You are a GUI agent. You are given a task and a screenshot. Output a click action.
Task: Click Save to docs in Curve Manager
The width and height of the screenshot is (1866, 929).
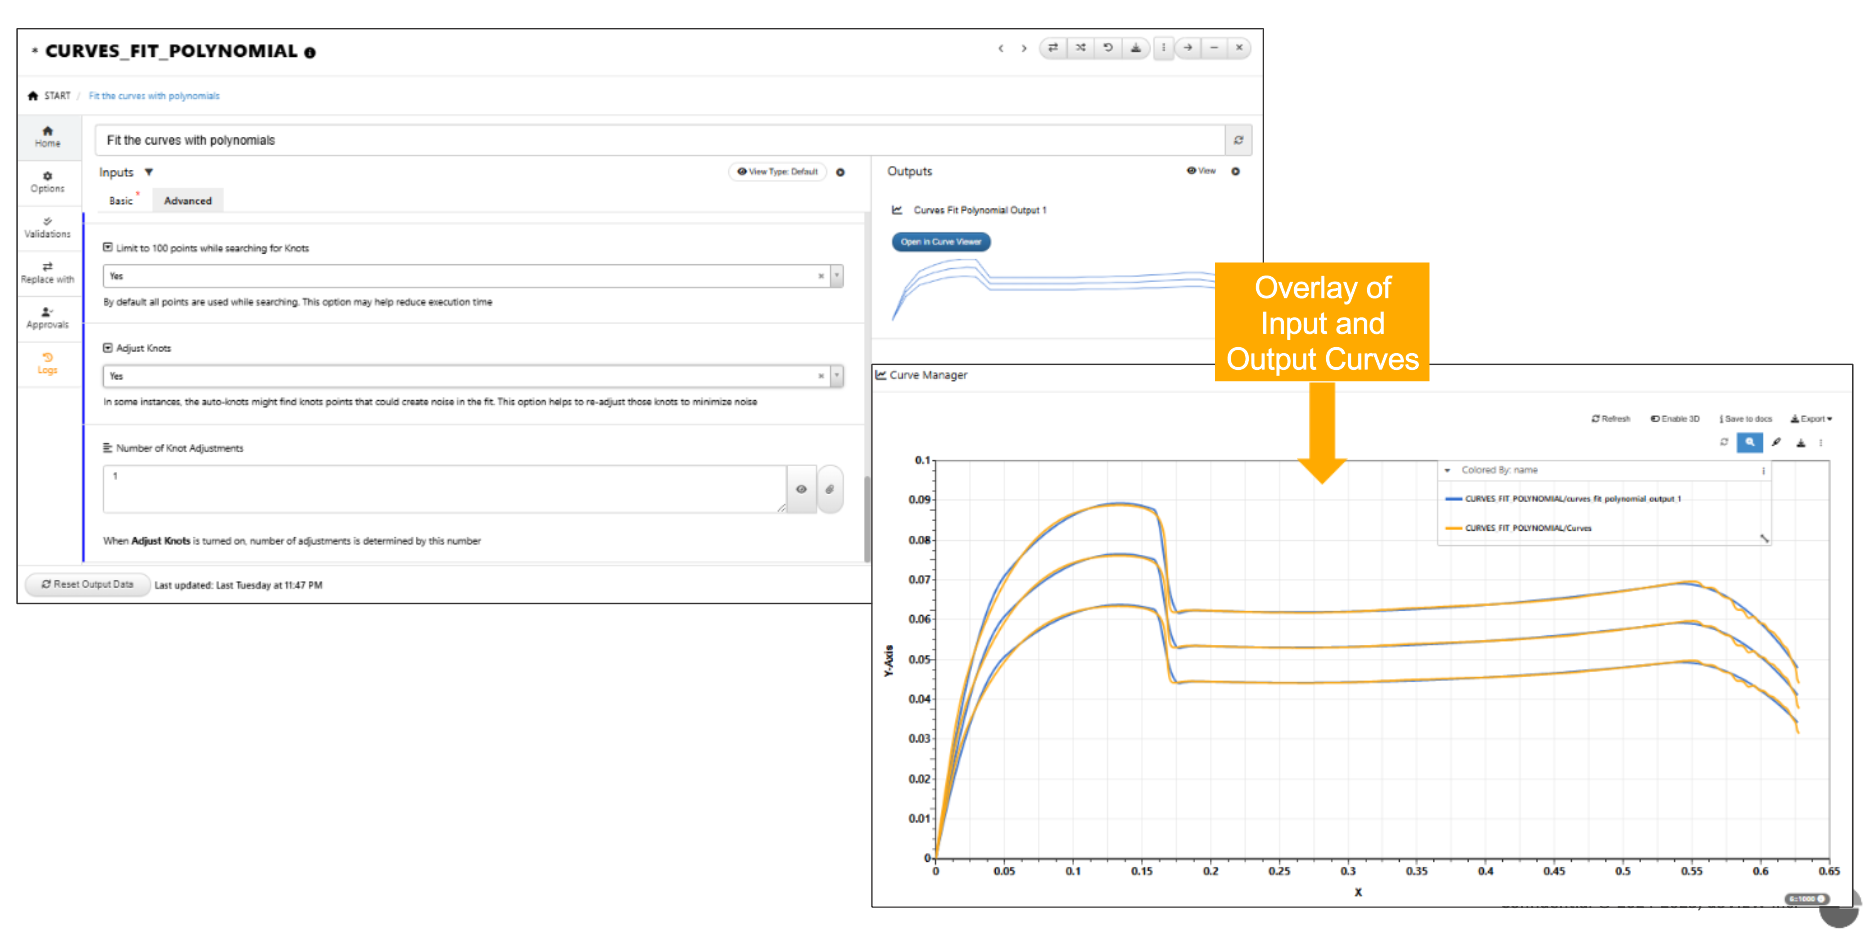[1746, 419]
